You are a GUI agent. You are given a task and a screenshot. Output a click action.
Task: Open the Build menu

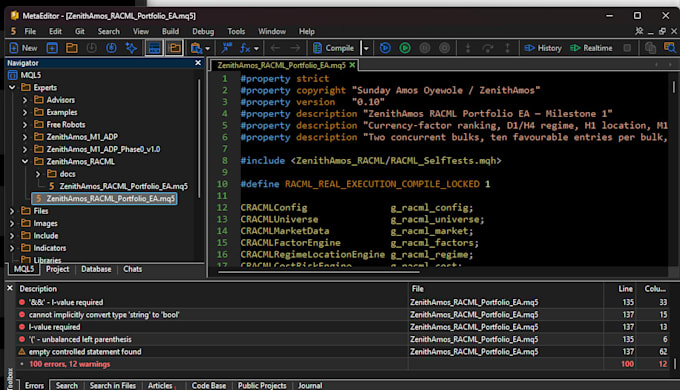[170, 31]
